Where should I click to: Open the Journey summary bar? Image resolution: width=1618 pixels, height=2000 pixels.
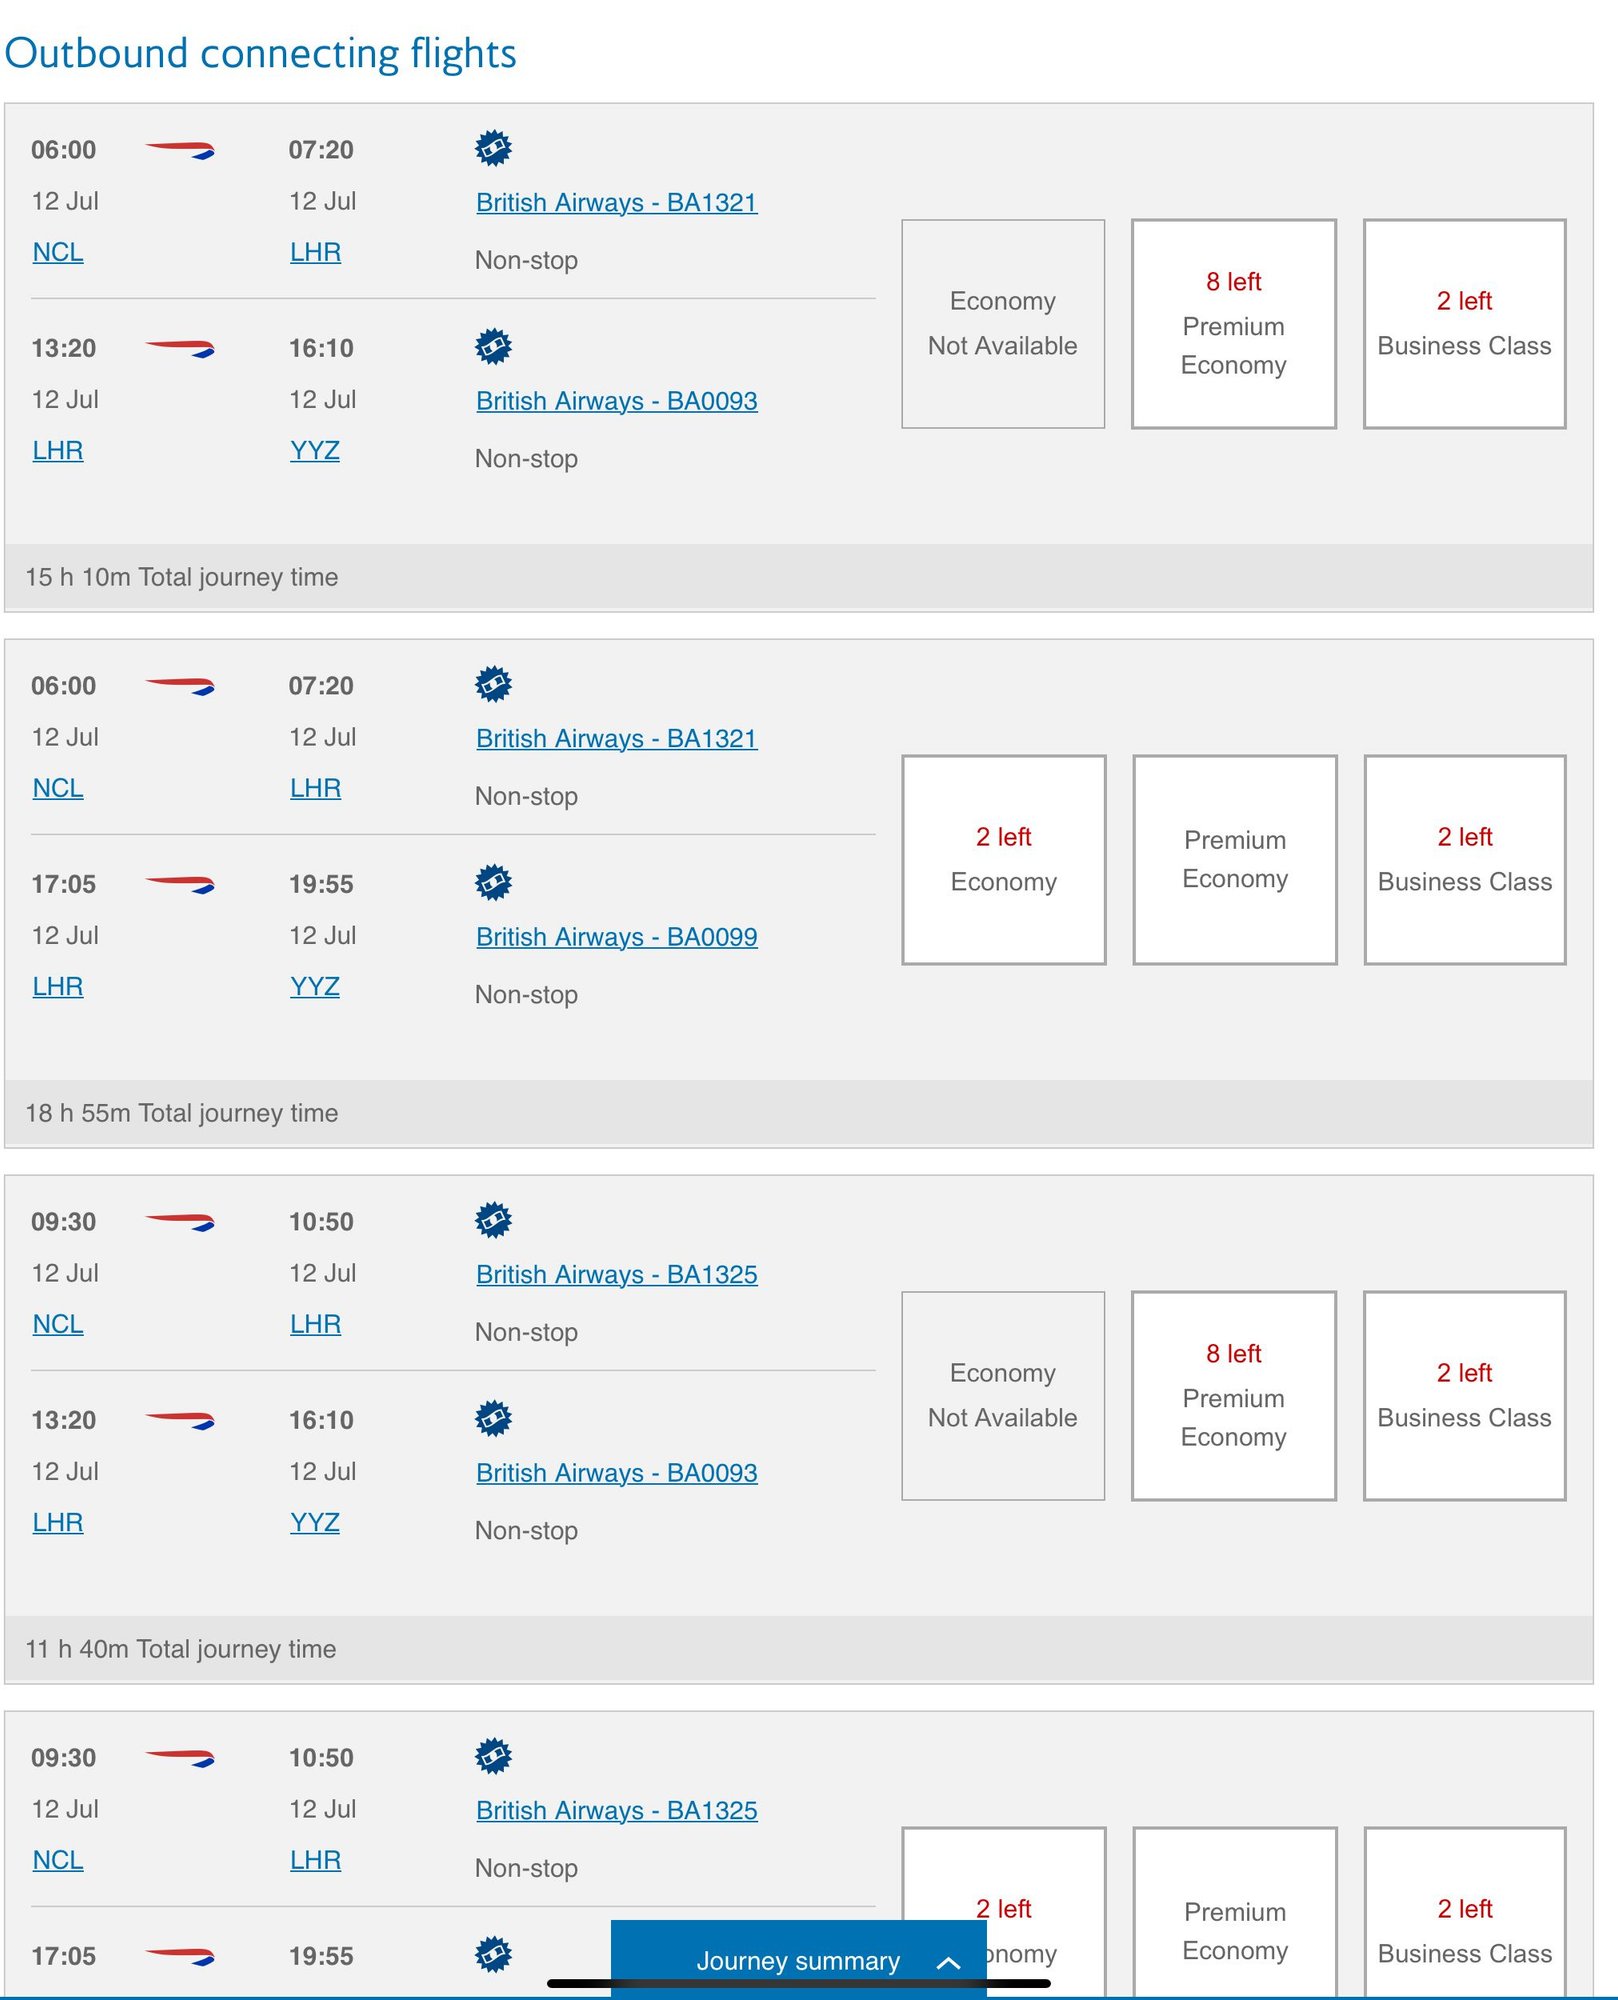pos(798,1960)
